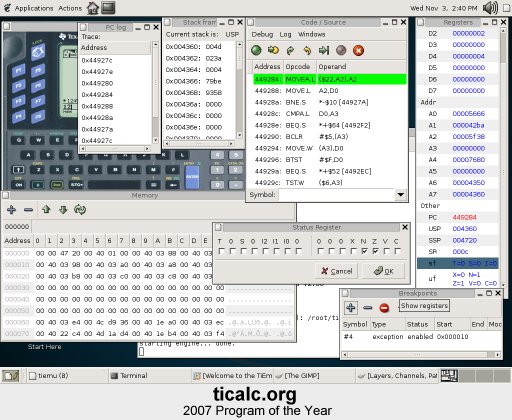
Task: Open the Debug menu
Action: (x=262, y=34)
